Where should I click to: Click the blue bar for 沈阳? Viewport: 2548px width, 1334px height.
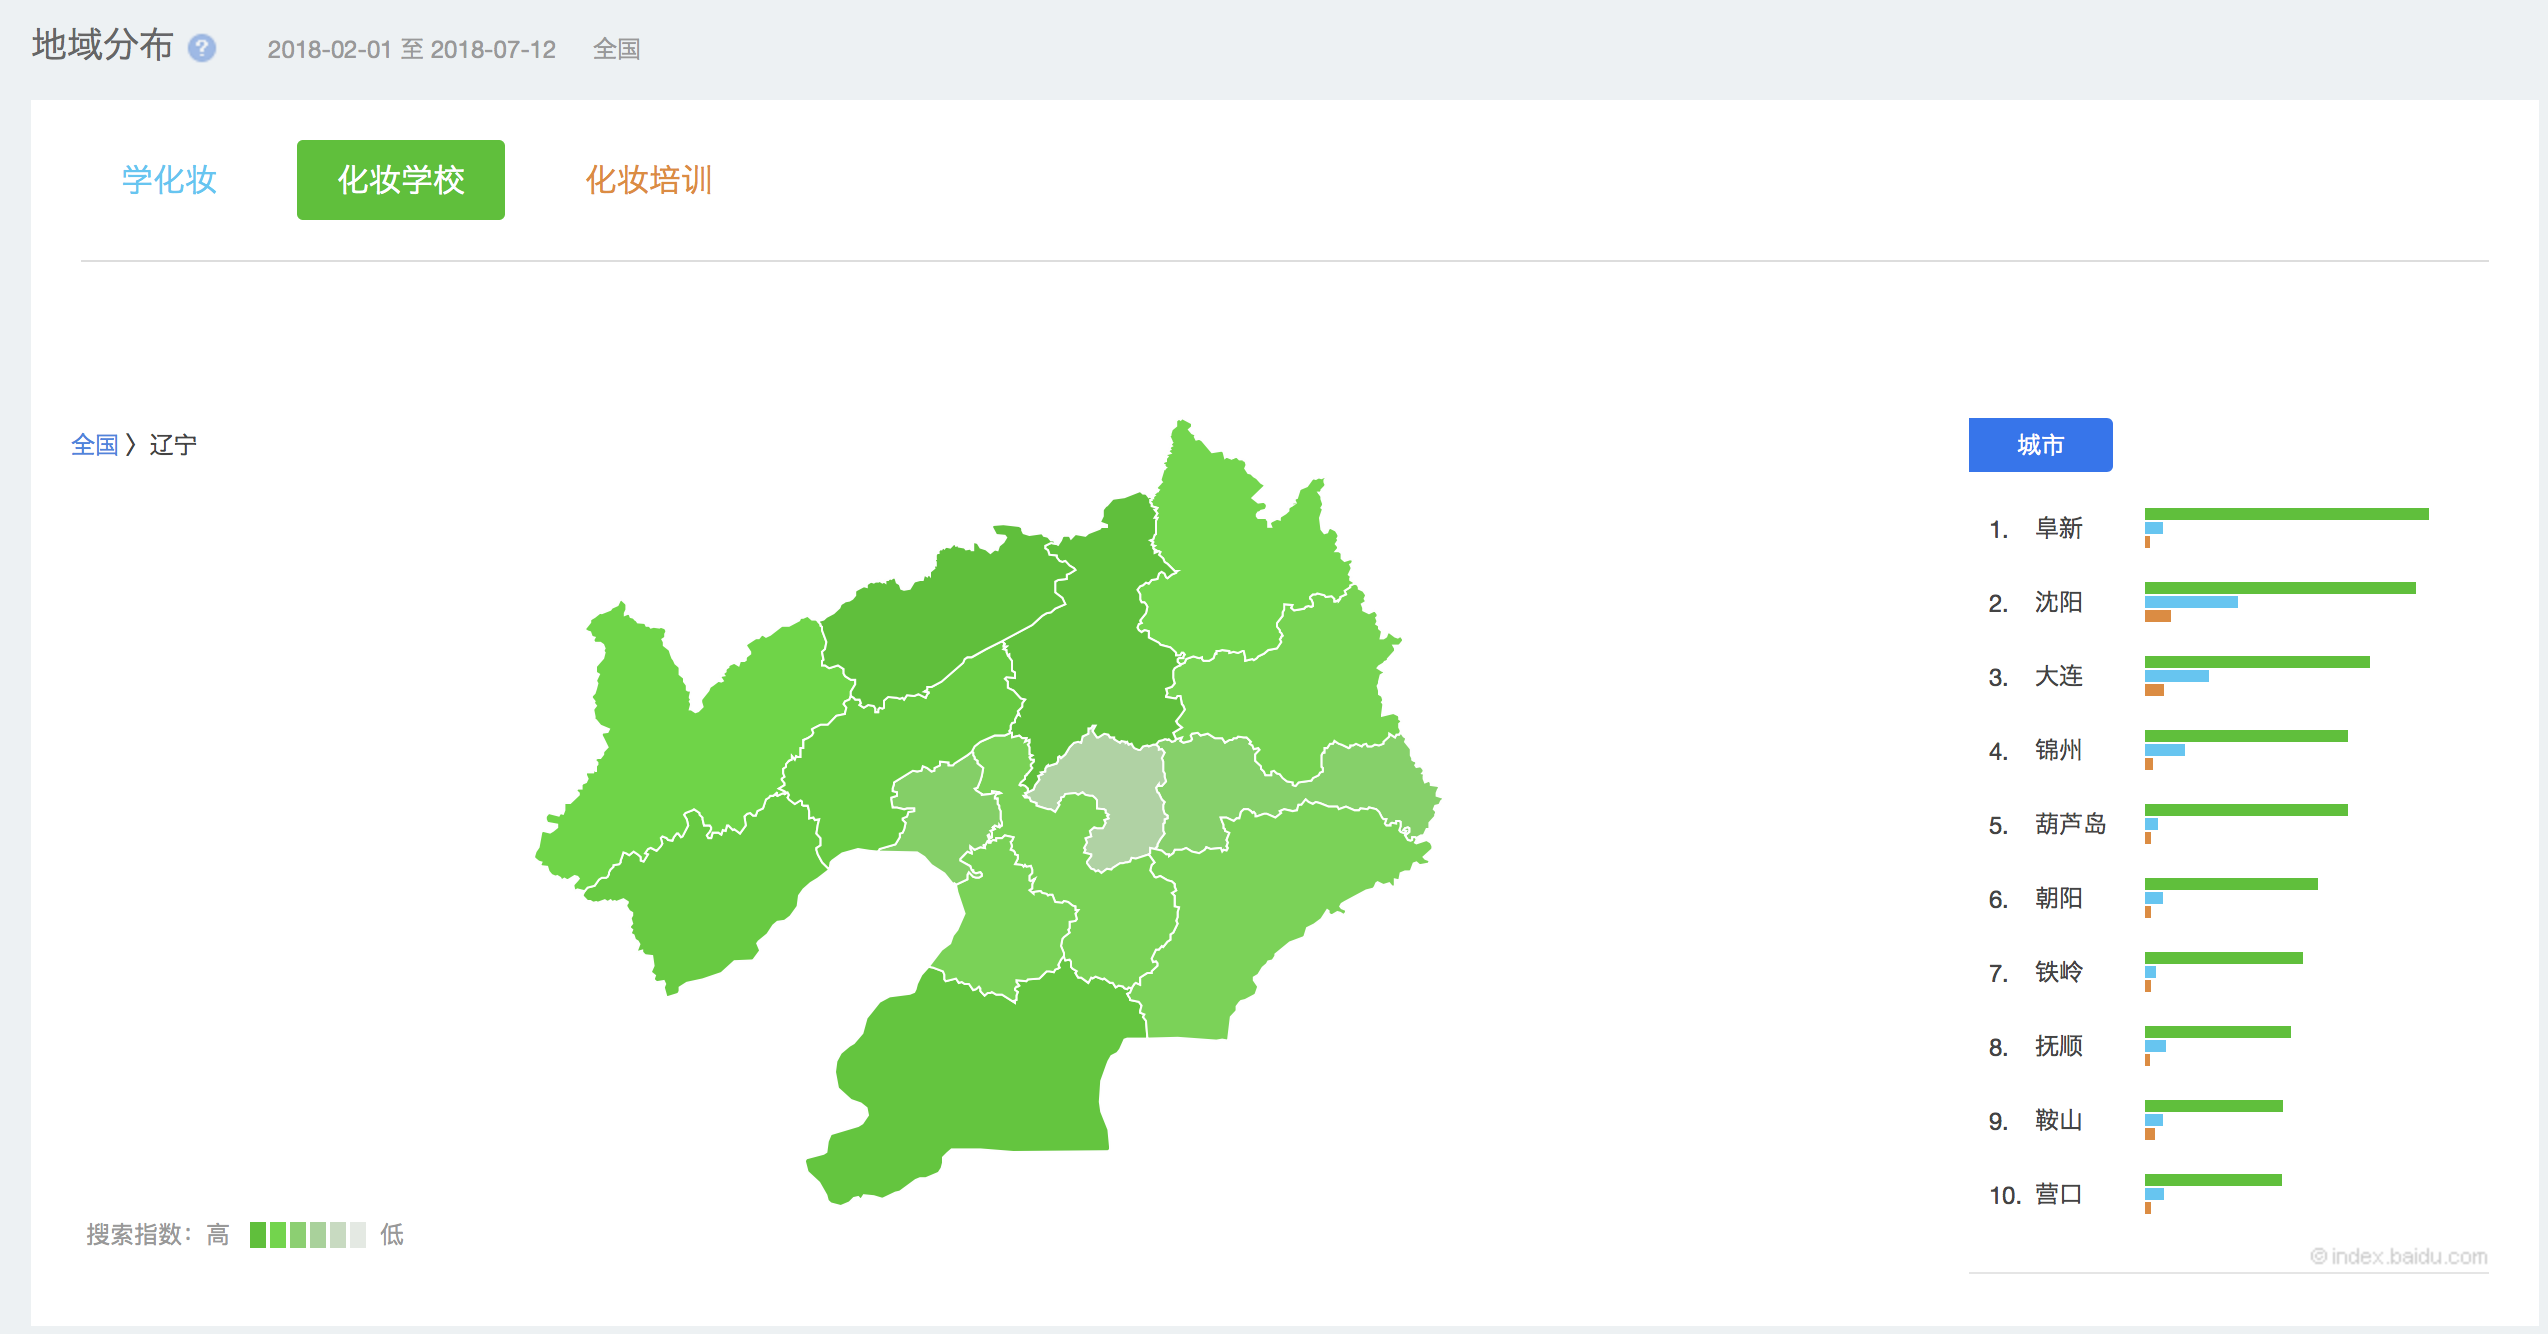coord(2191,602)
